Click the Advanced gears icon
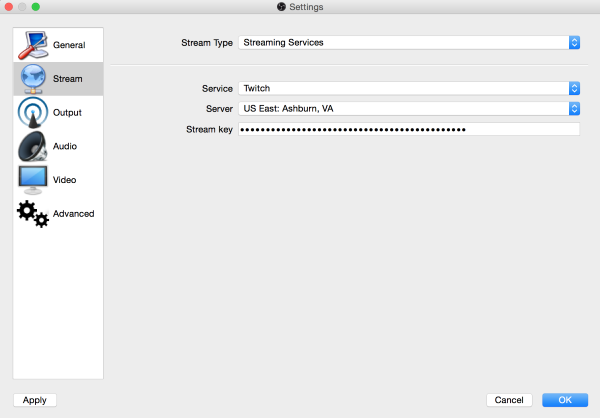This screenshot has width=600, height=418. (33, 214)
